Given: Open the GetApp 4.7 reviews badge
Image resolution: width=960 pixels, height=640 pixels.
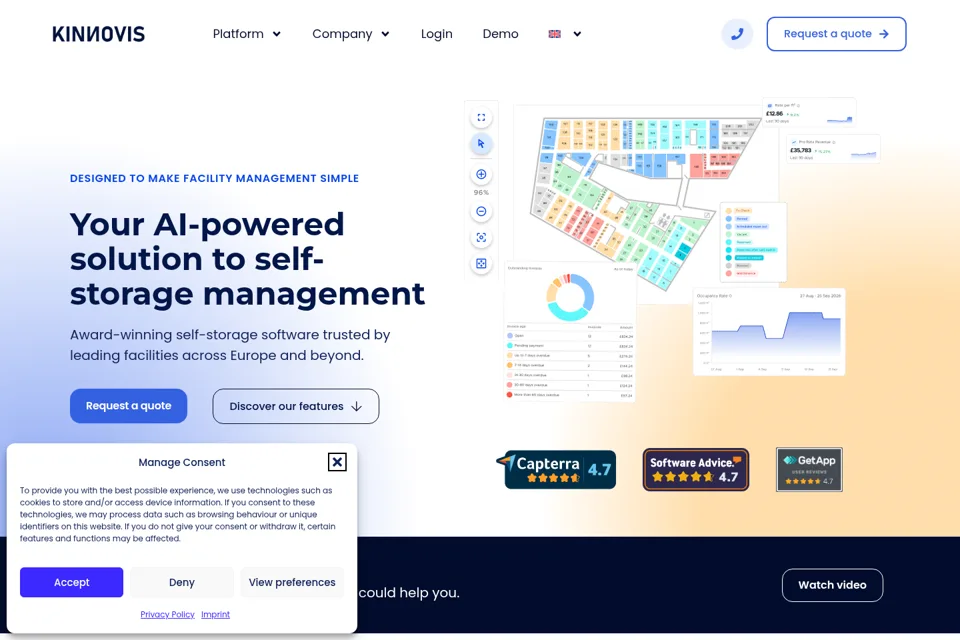Looking at the screenshot, I should point(809,470).
